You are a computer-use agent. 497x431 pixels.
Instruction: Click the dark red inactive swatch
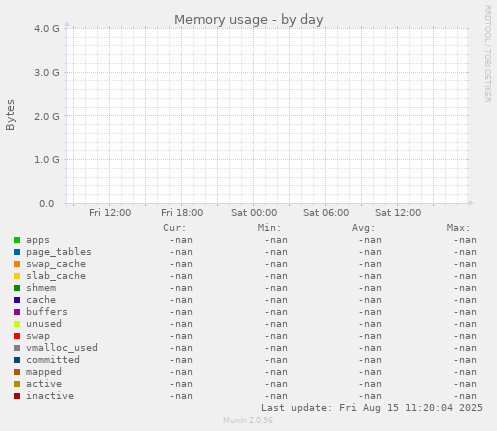[x=17, y=396]
